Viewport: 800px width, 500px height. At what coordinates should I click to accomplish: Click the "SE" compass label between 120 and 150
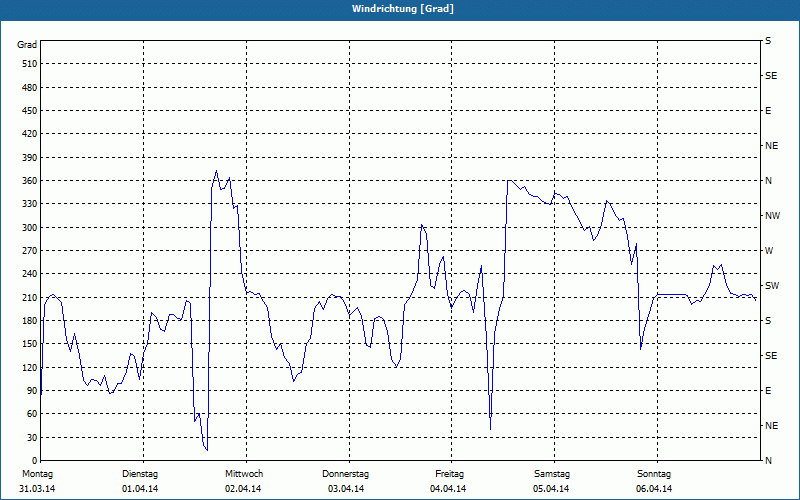click(x=771, y=356)
